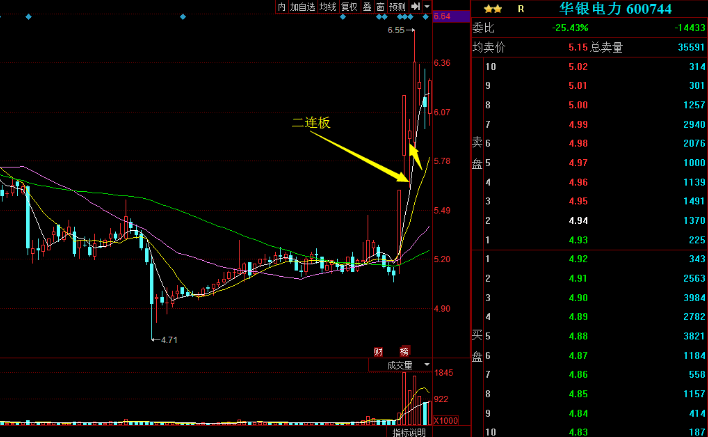Open the 指标说明 indicator description
This screenshot has width=708, height=437.
click(x=408, y=432)
